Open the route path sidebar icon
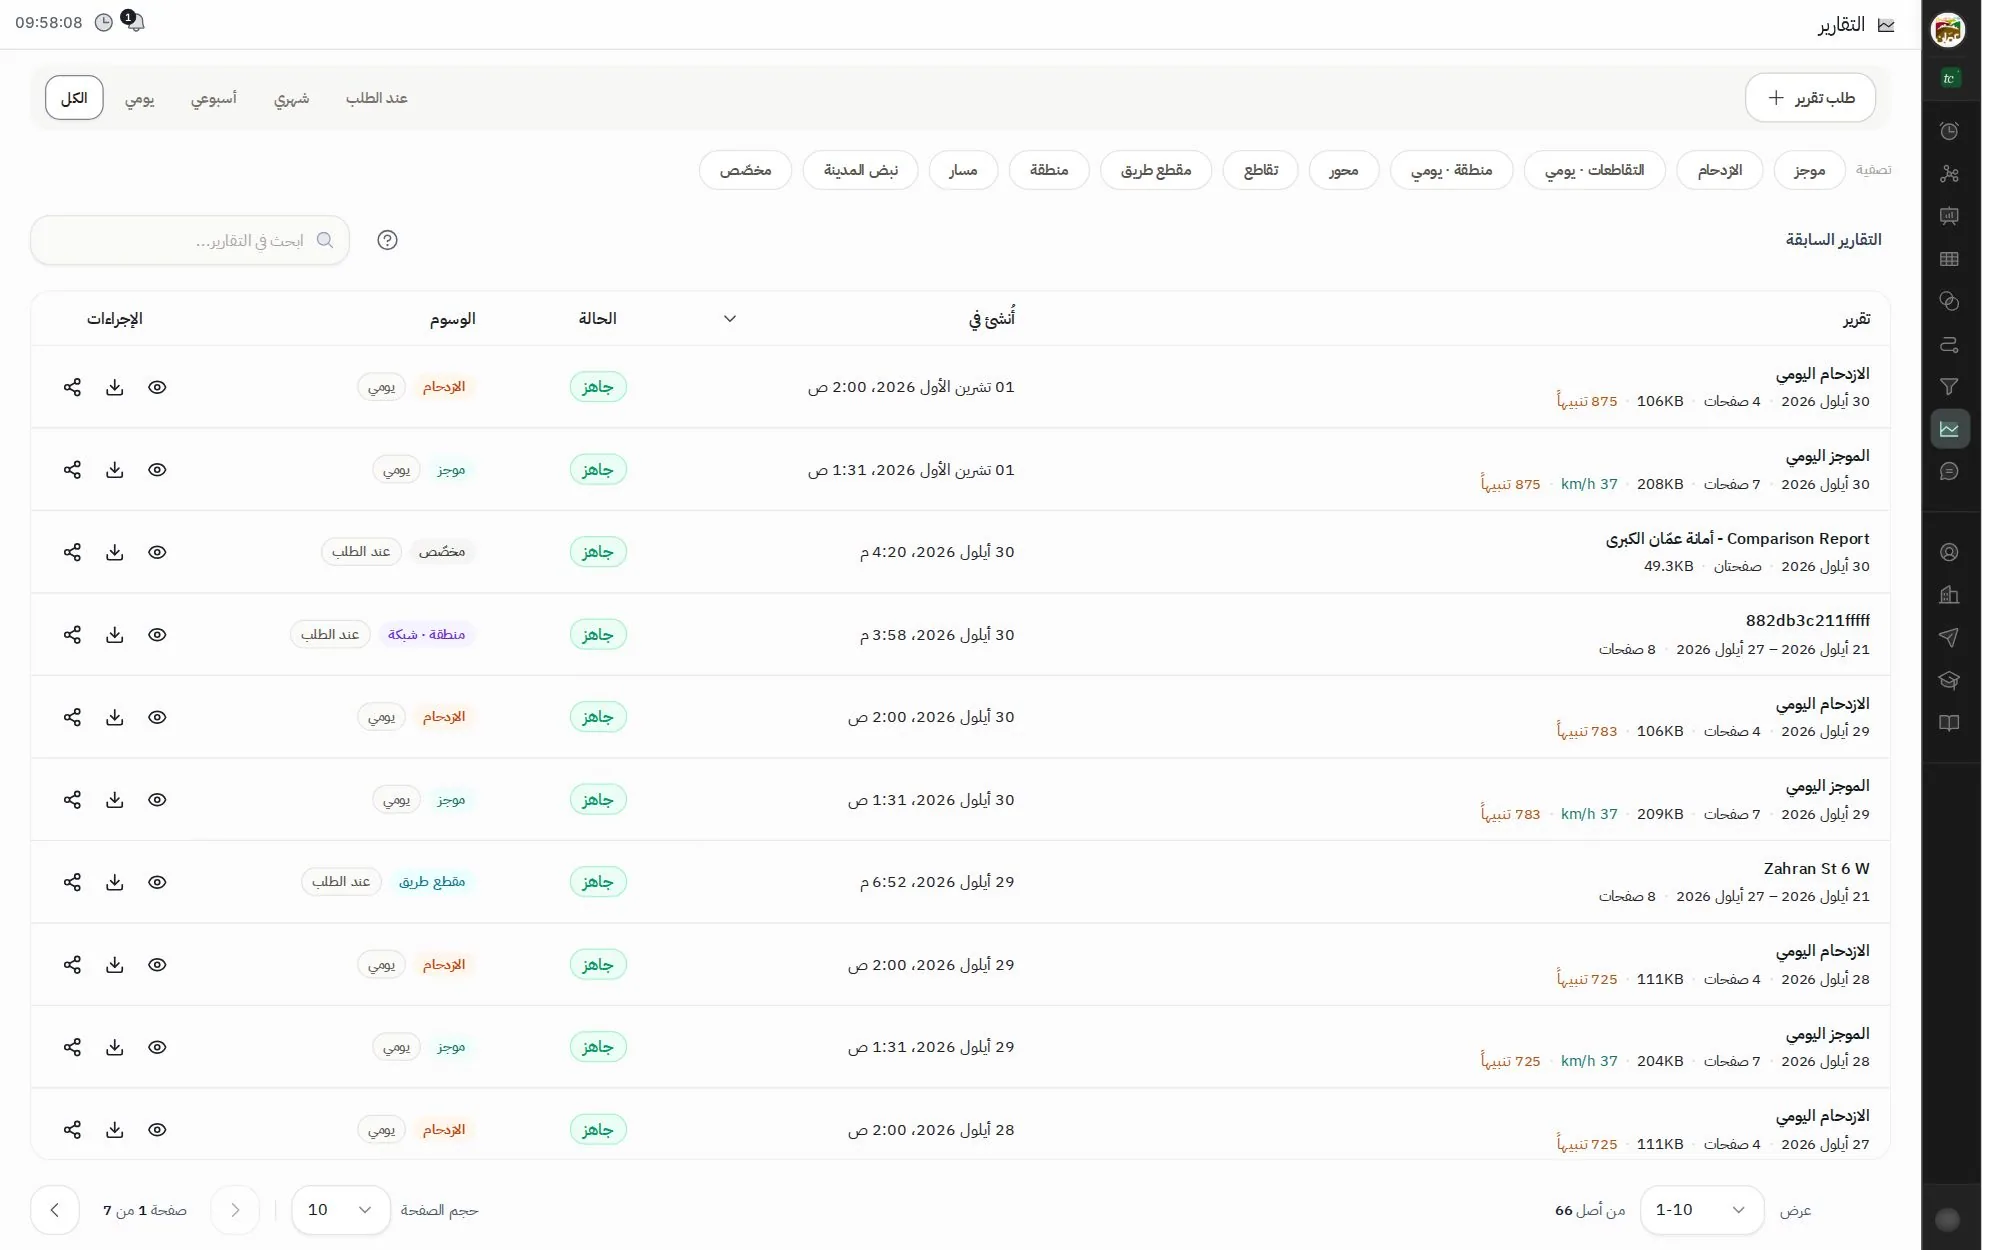 (x=1949, y=344)
